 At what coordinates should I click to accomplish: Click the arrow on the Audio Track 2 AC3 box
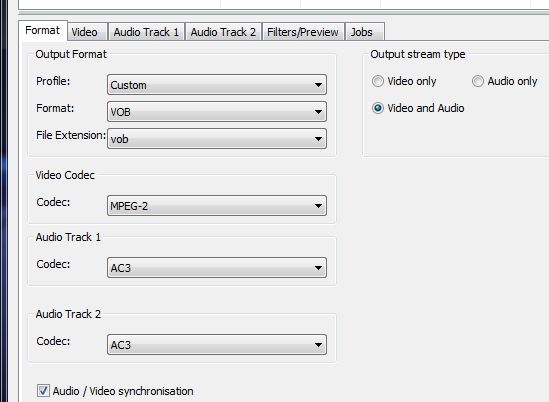click(318, 345)
